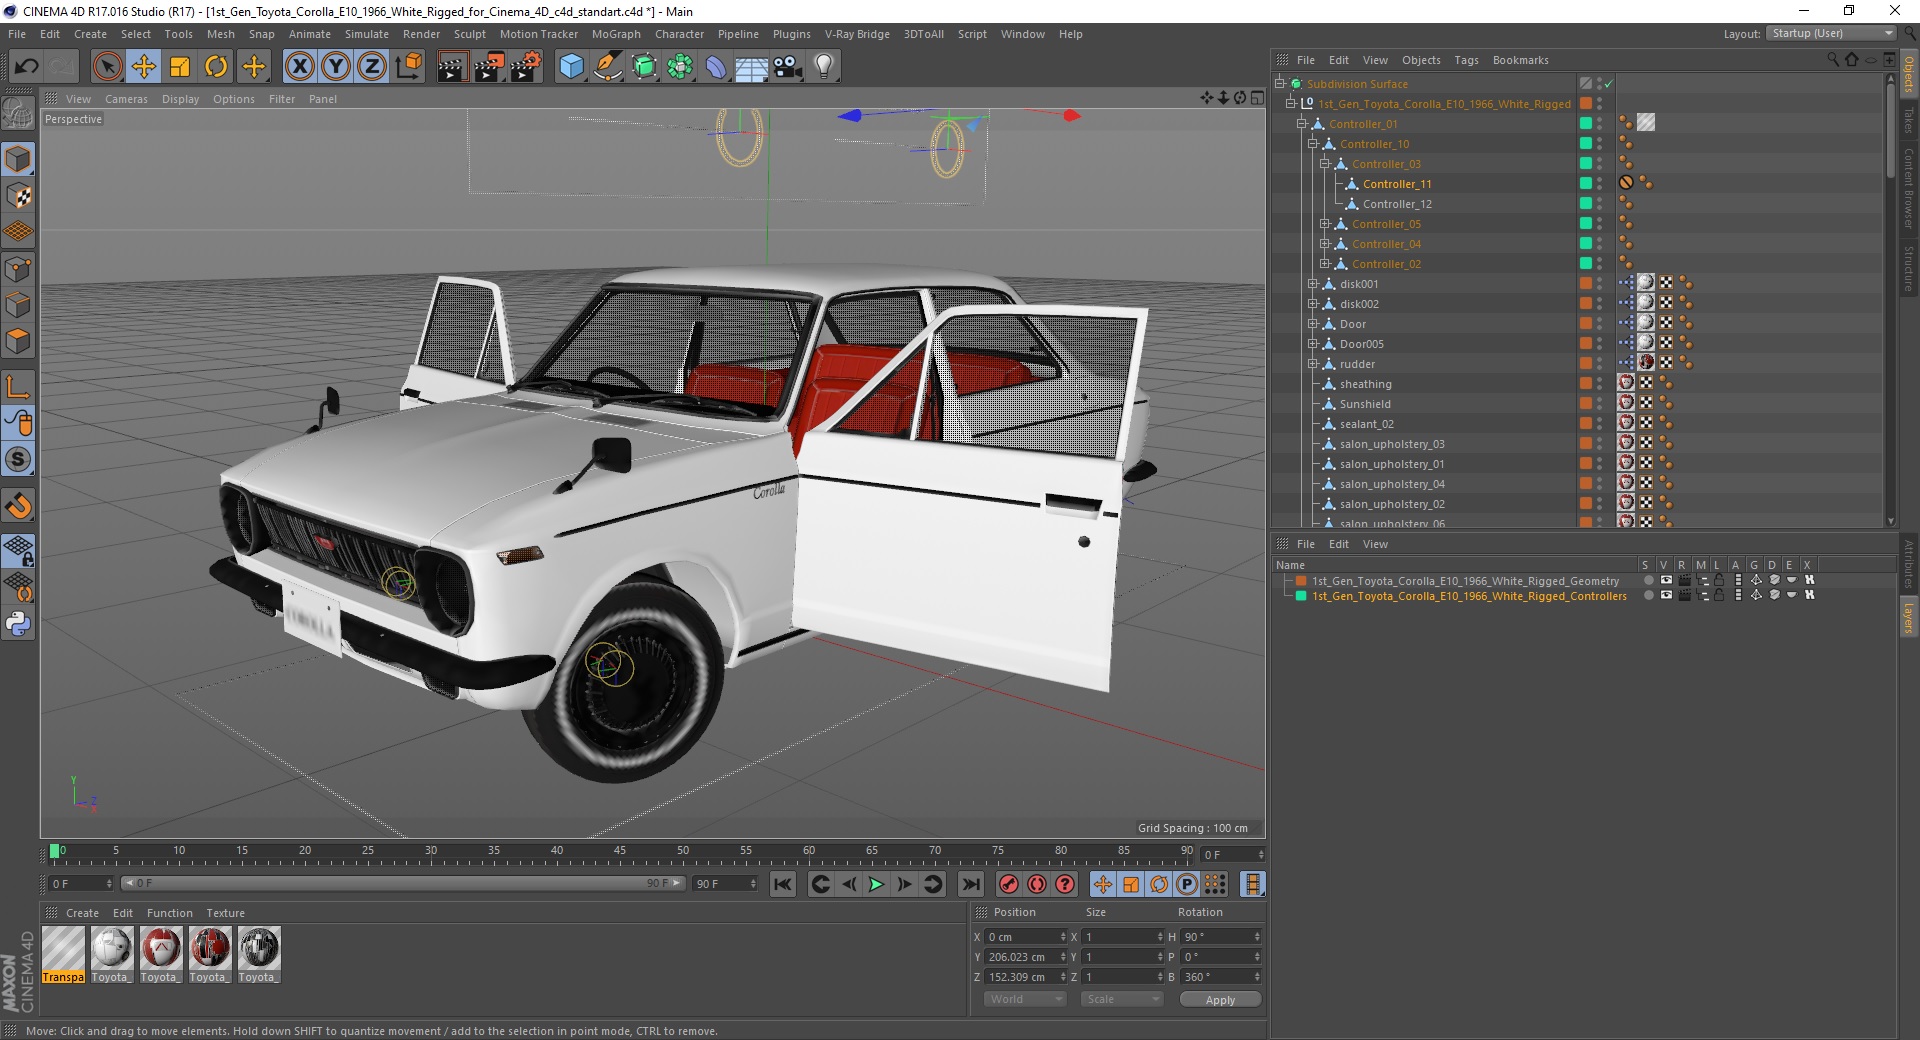This screenshot has height=1040, width=1920.
Task: Add a Floor environment object
Action: coord(751,67)
